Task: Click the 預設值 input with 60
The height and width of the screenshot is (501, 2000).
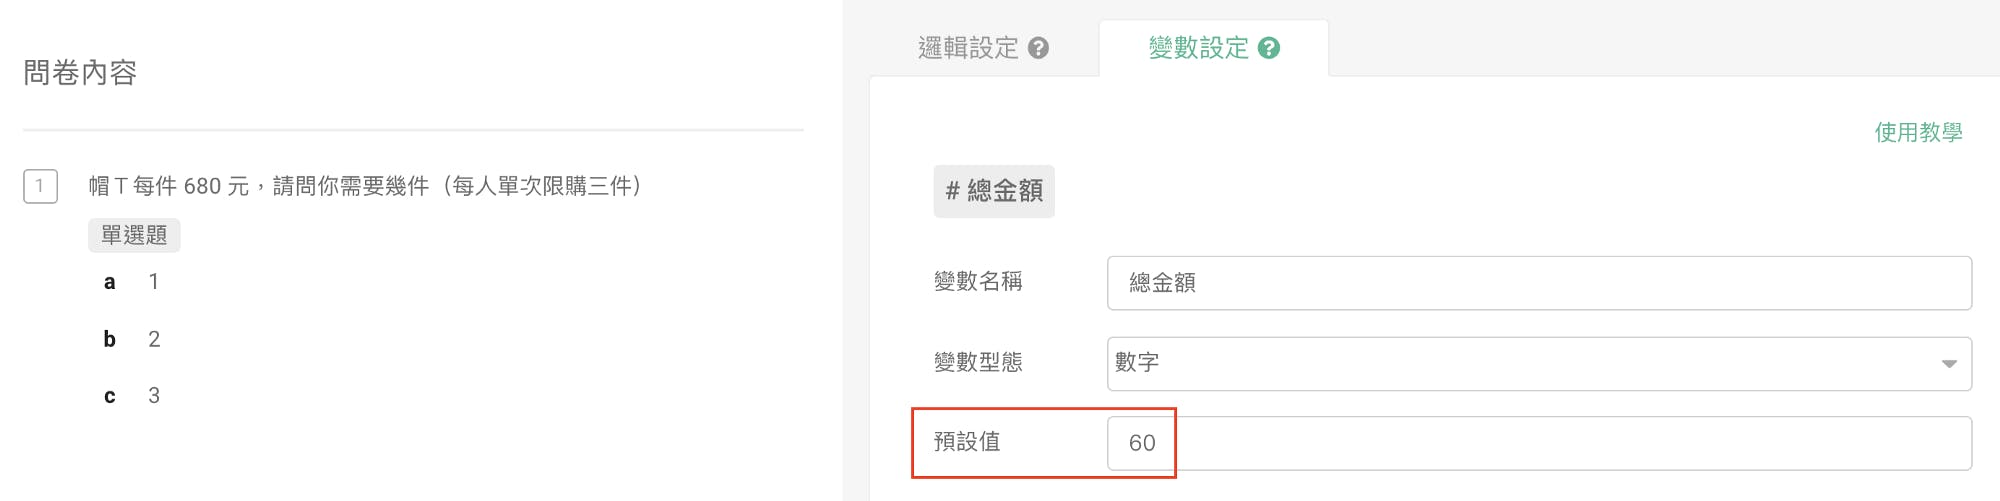Action: tap(1538, 443)
